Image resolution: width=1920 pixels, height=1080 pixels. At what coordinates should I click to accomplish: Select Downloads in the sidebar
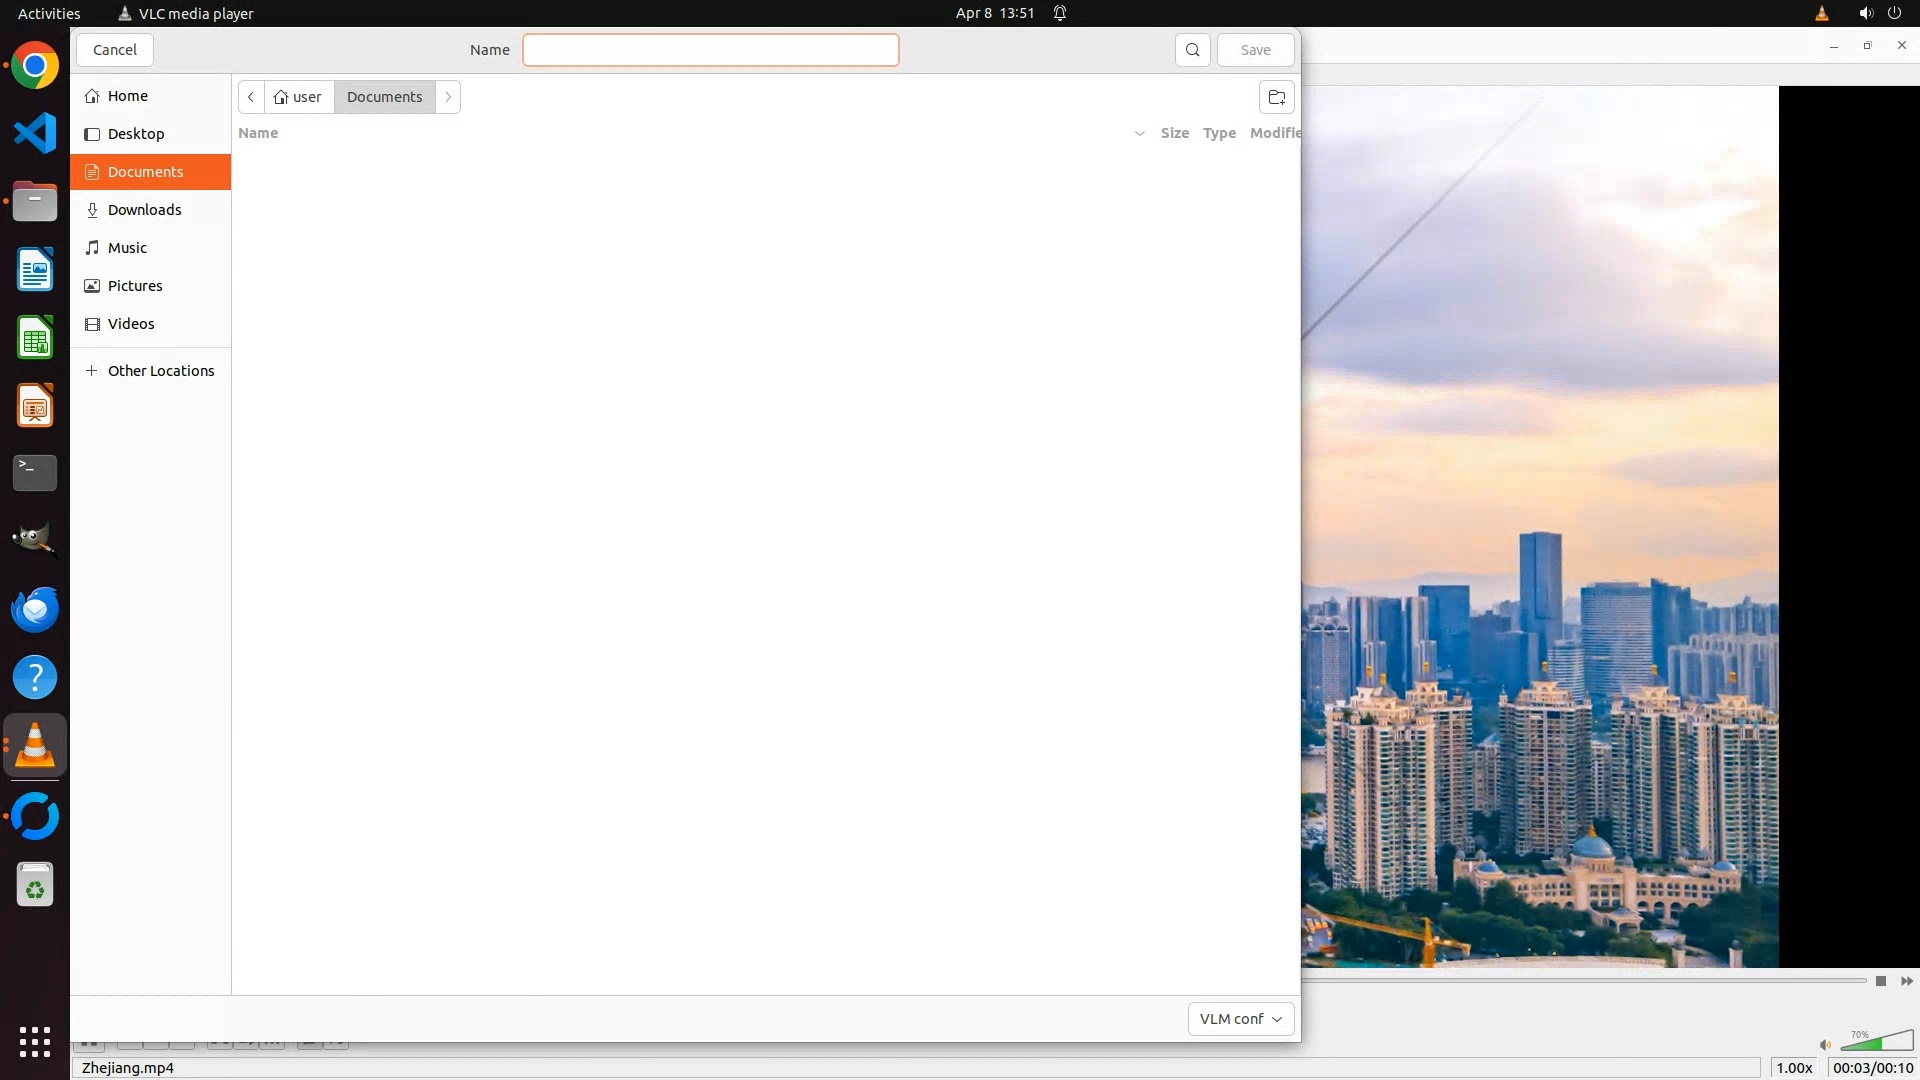tap(145, 210)
